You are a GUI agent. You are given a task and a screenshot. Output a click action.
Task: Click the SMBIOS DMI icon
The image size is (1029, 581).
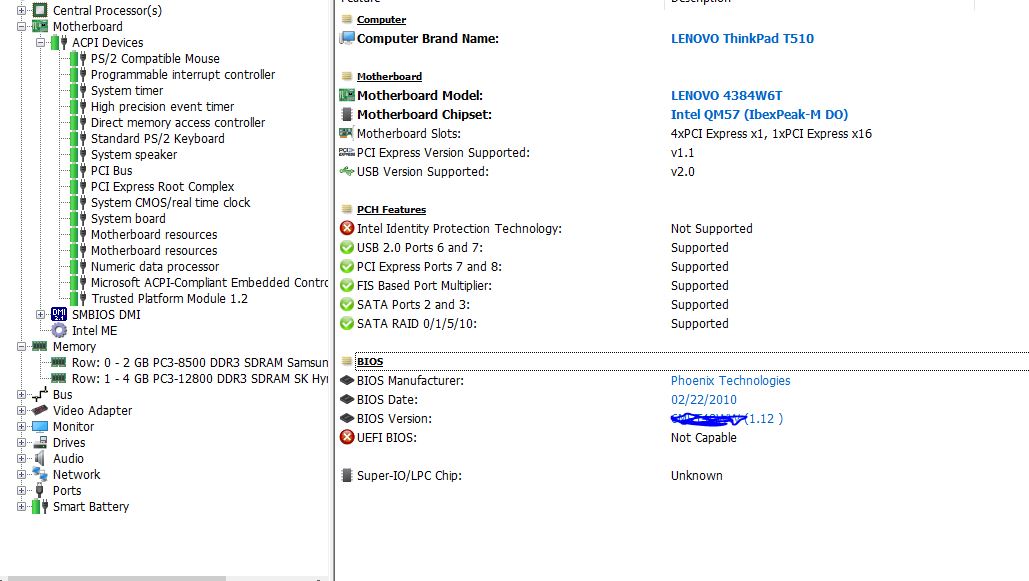click(x=59, y=314)
